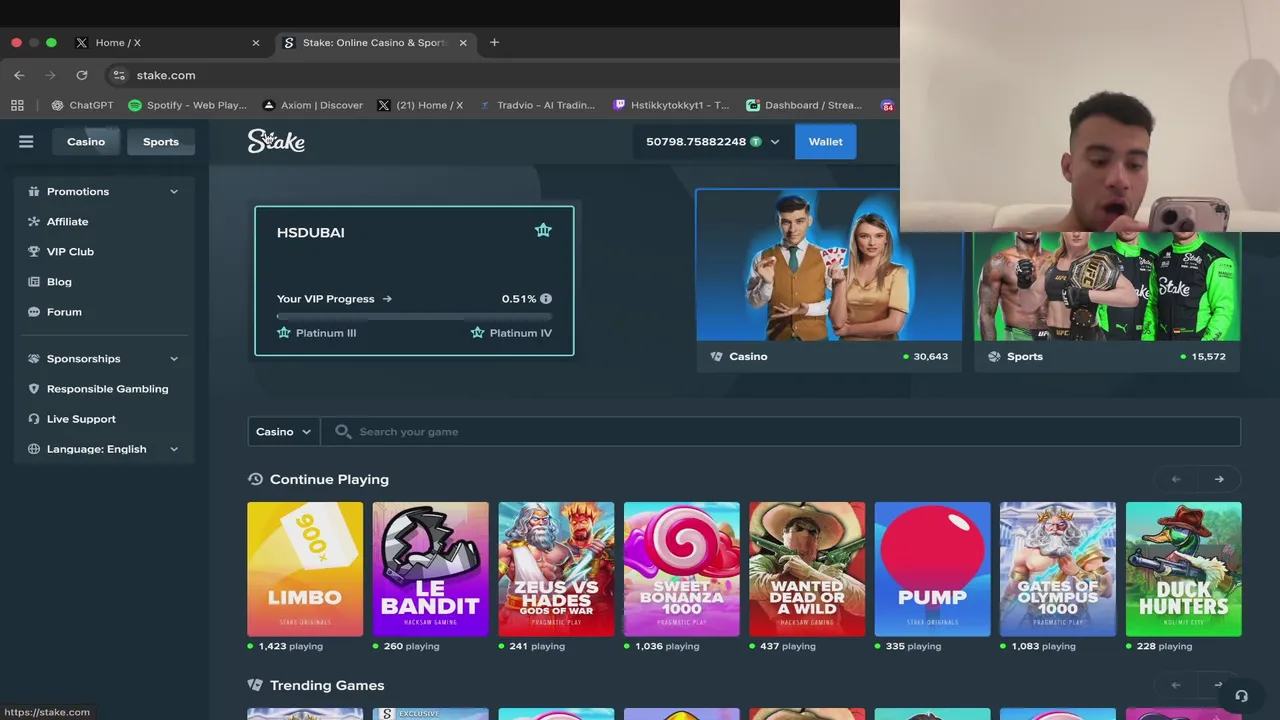The width and height of the screenshot is (1280, 720).
Task: Switch to the Sports tab
Action: coord(161,142)
